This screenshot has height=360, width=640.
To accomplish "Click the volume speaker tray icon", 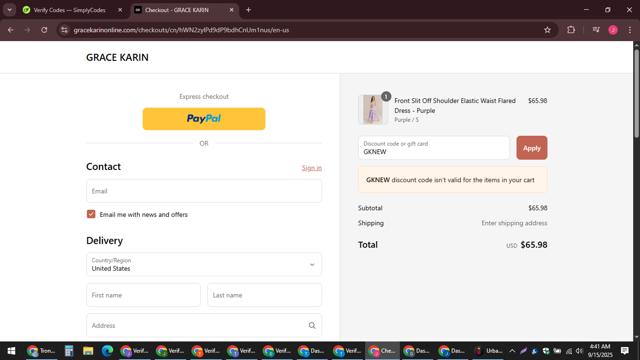I will (x=579, y=351).
